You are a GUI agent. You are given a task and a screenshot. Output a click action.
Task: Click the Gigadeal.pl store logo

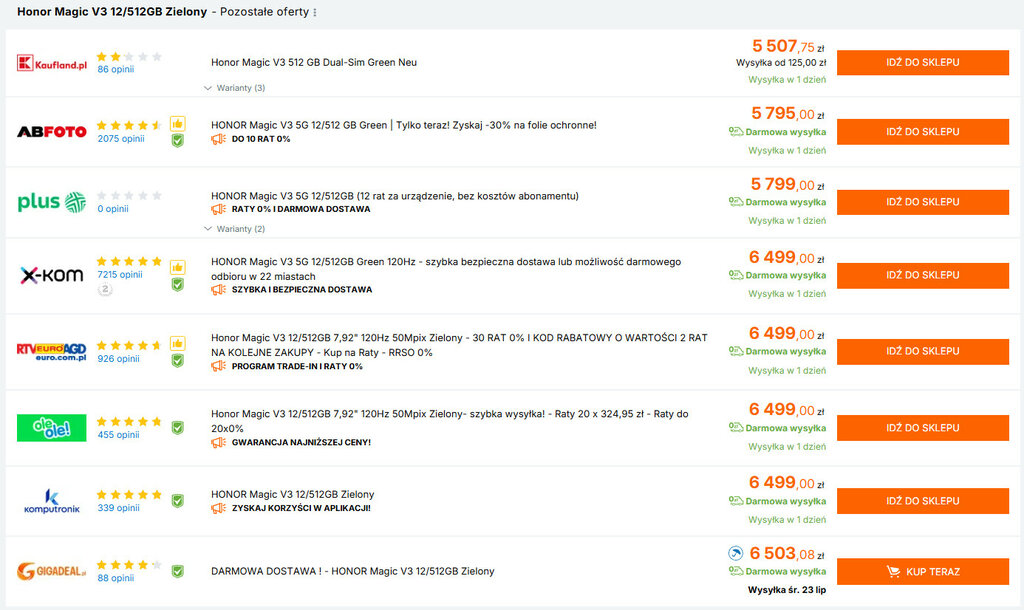tap(51, 572)
